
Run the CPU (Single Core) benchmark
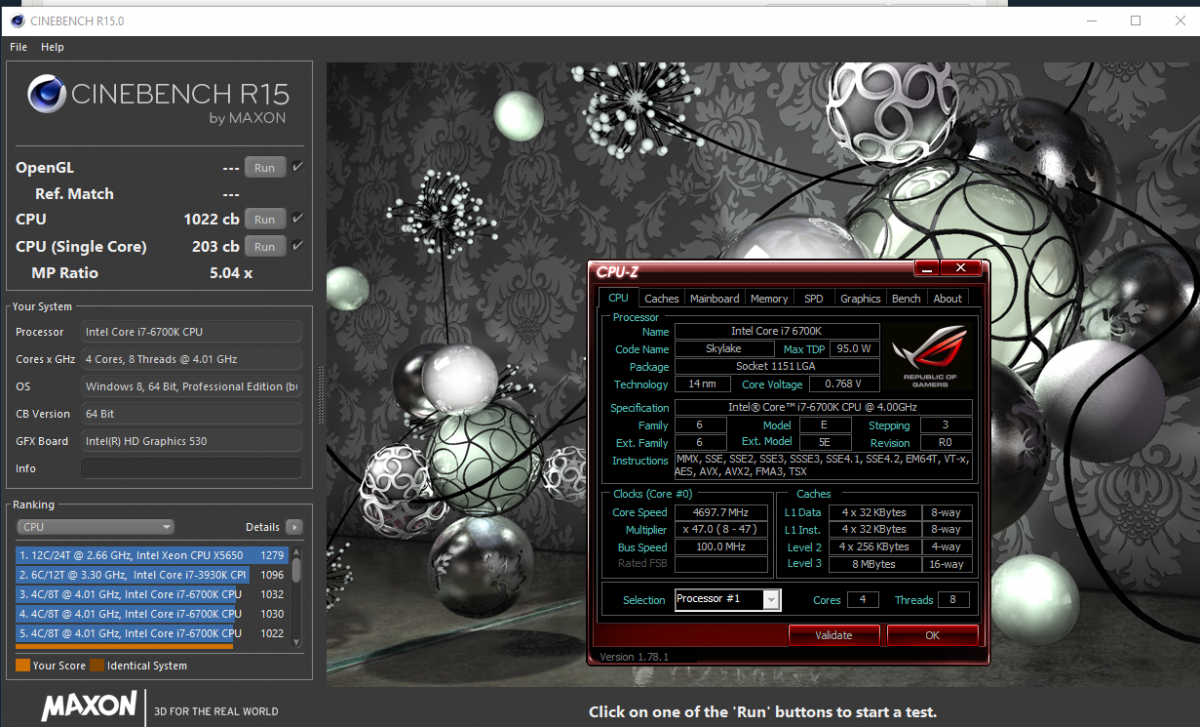(265, 246)
